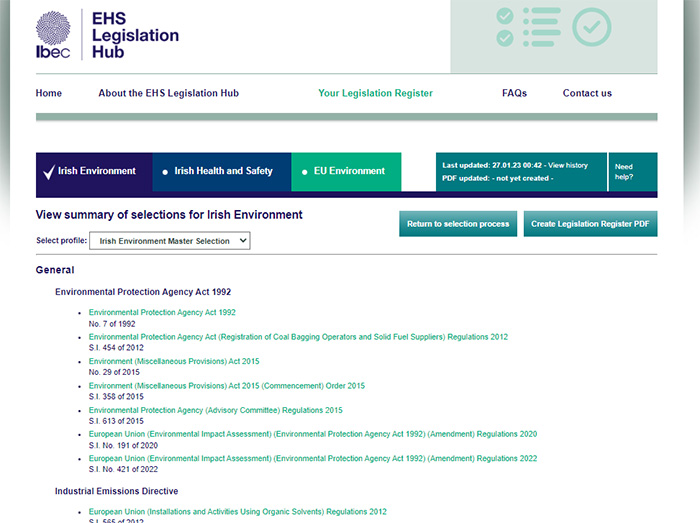Screen dimensions: 700x523
Task: Open the (Commencement) Order 2015 link
Action: pyautogui.click(x=226, y=386)
